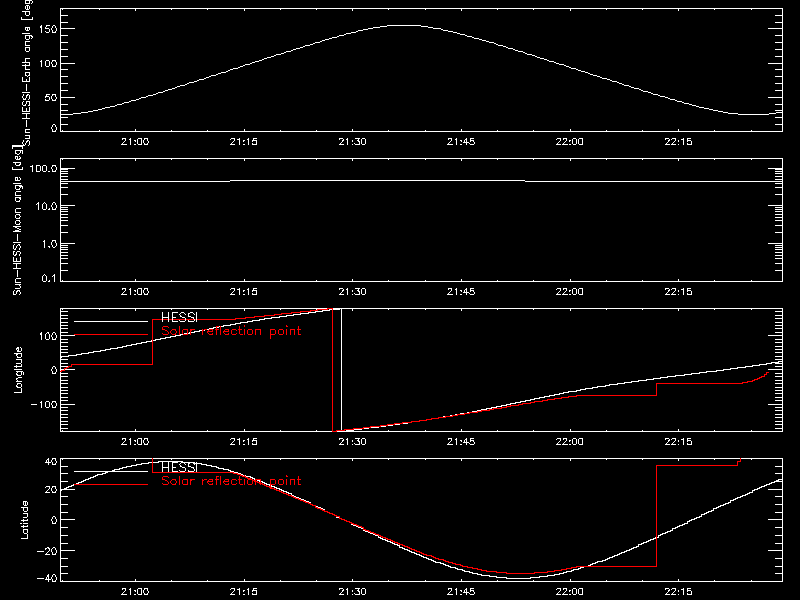The width and height of the screenshot is (800, 600).
Task: Click the 100.0 tick on the Moon plot
Action: pos(44,169)
